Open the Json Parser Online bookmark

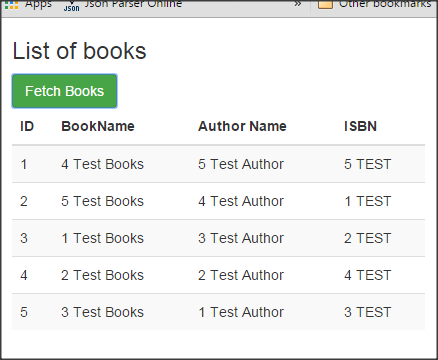(x=133, y=4)
